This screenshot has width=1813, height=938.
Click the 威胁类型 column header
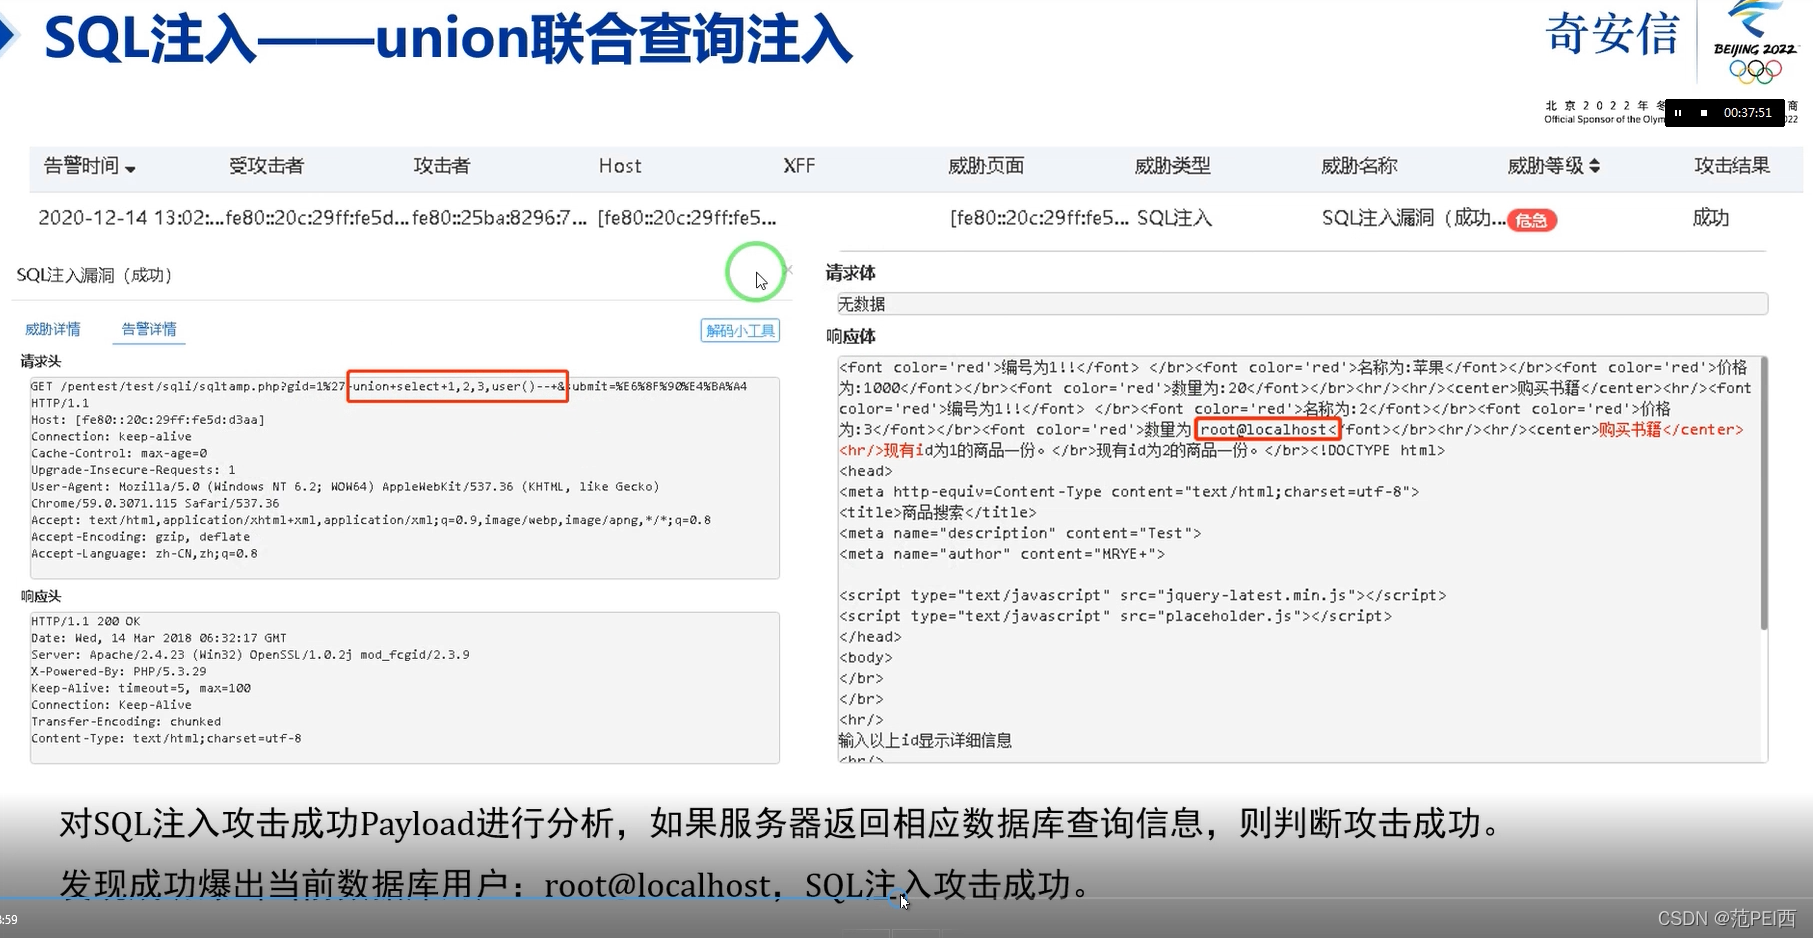click(x=1172, y=166)
